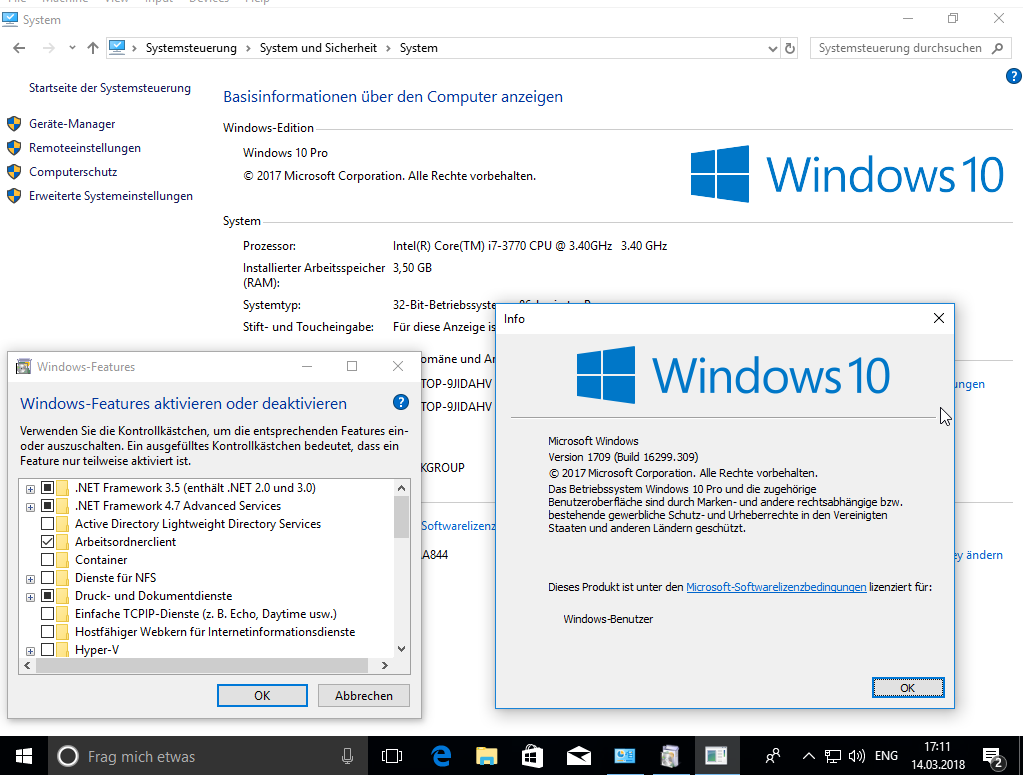
Task: Click OK in Info dialog
Action: pos(908,688)
